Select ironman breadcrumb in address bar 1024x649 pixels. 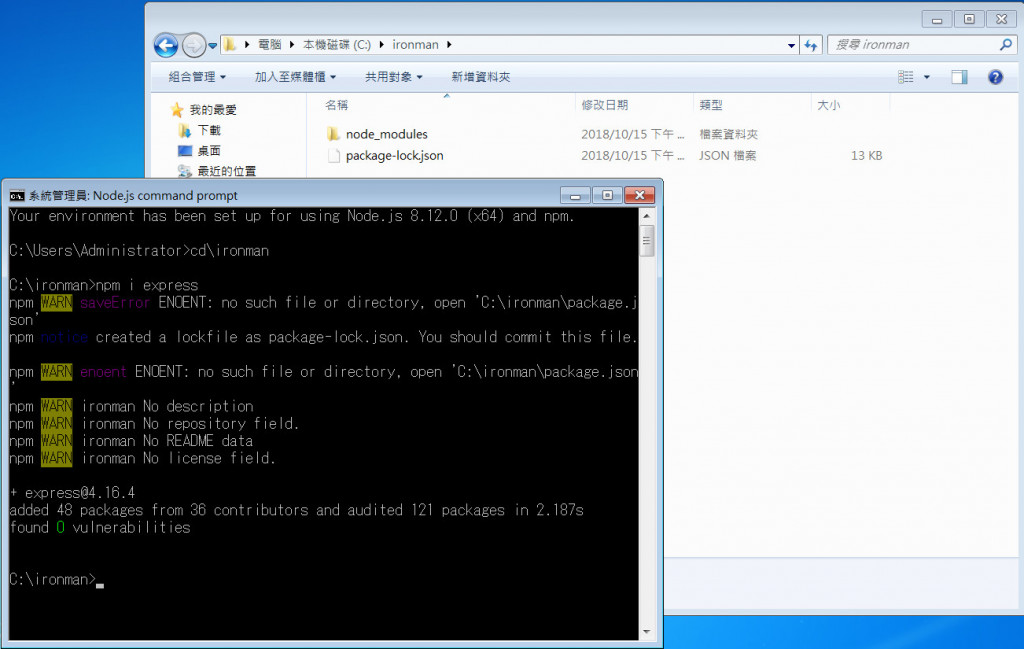pyautogui.click(x=415, y=44)
